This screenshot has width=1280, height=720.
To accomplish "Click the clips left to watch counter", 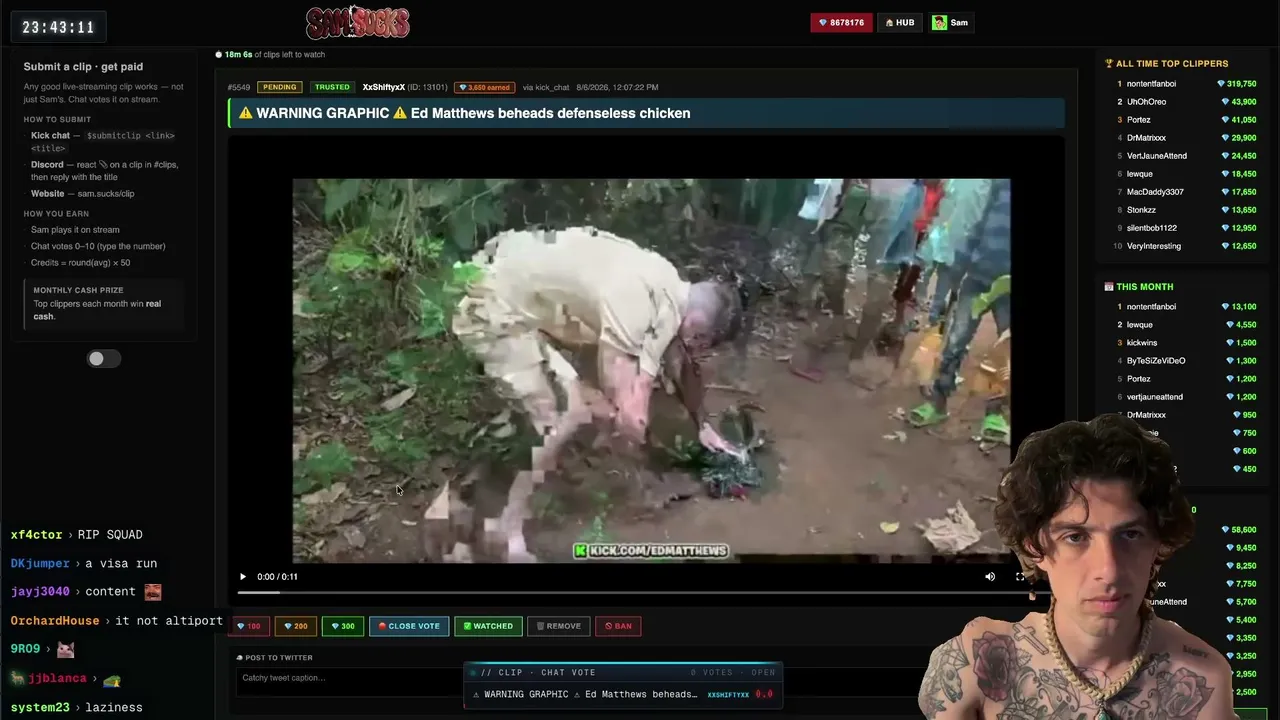I will (270, 55).
